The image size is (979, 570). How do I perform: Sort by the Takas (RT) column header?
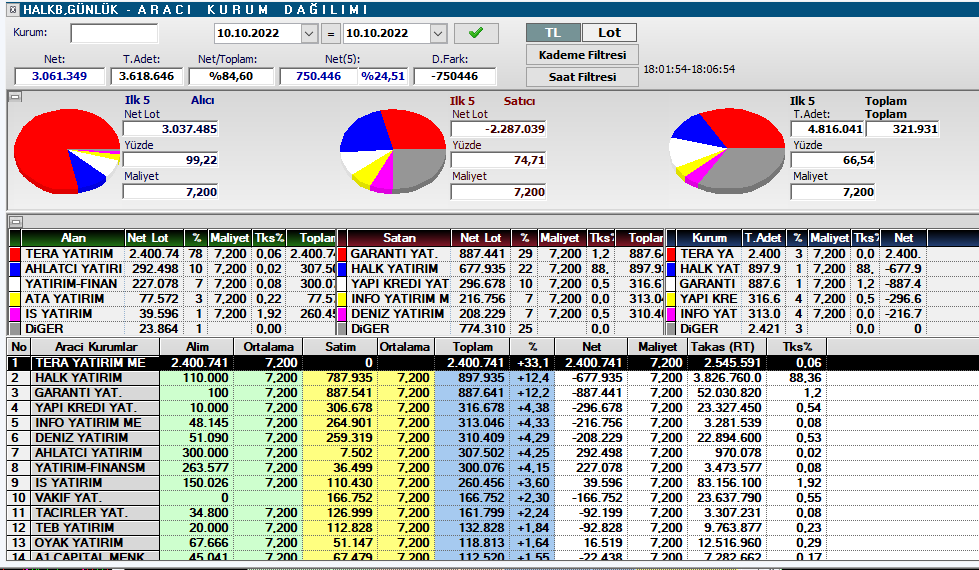coord(726,346)
